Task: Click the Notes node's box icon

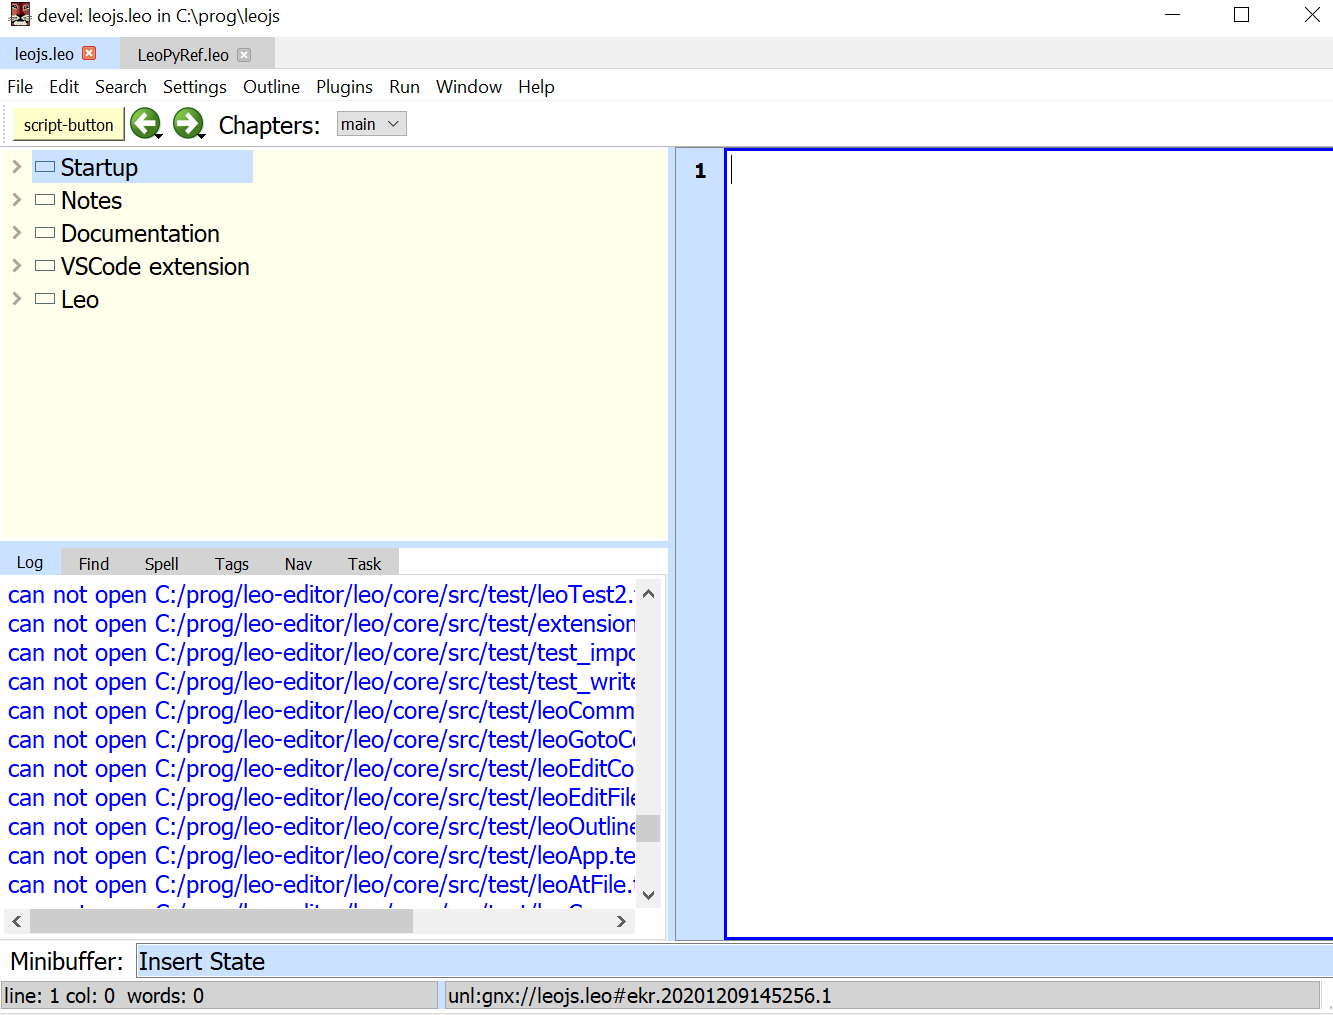Action: pyautogui.click(x=44, y=199)
